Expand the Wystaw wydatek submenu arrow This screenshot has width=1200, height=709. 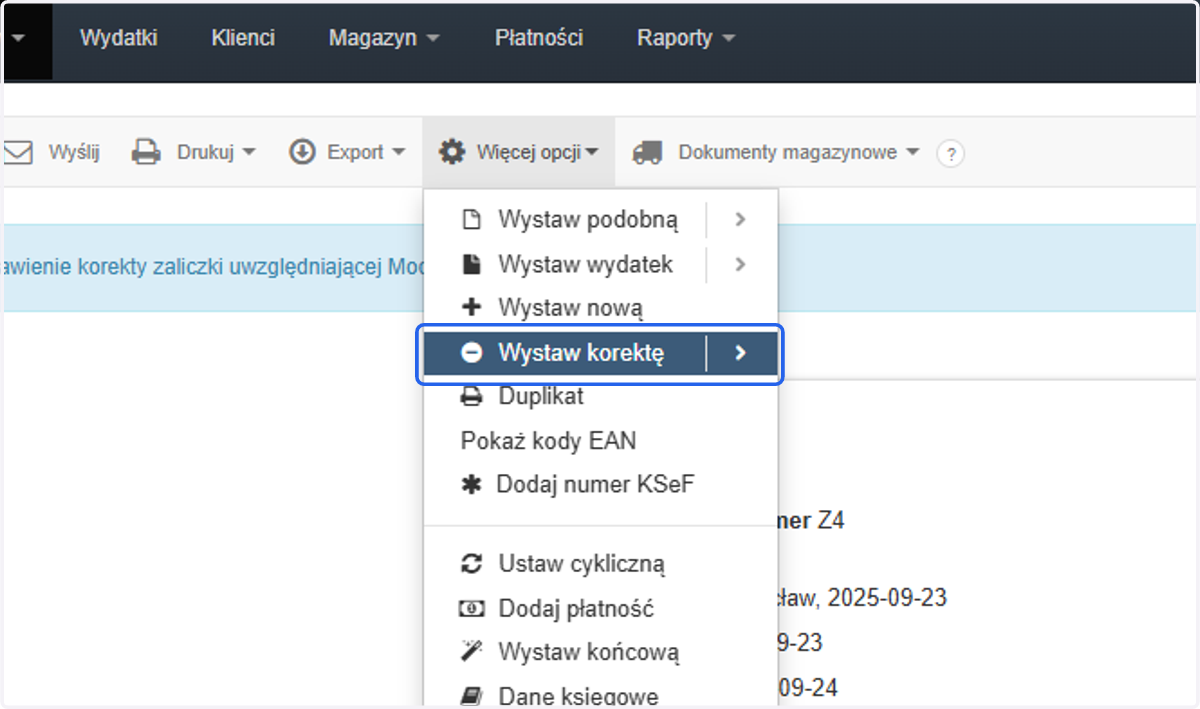tap(740, 265)
